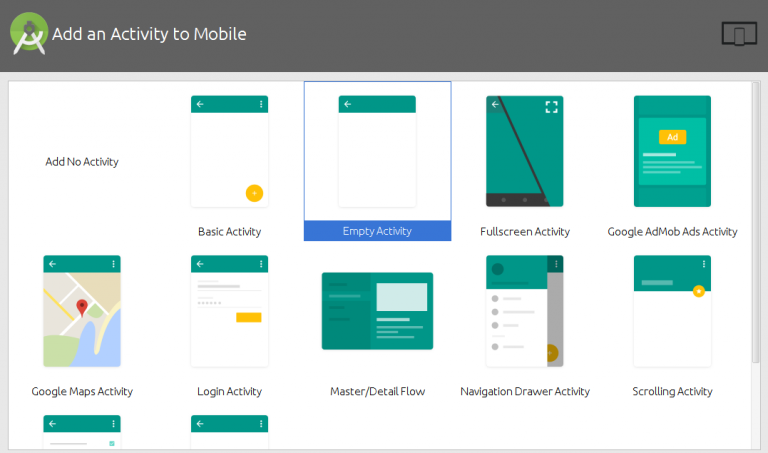Select the Google Maps Activity thumbnail

coord(82,311)
